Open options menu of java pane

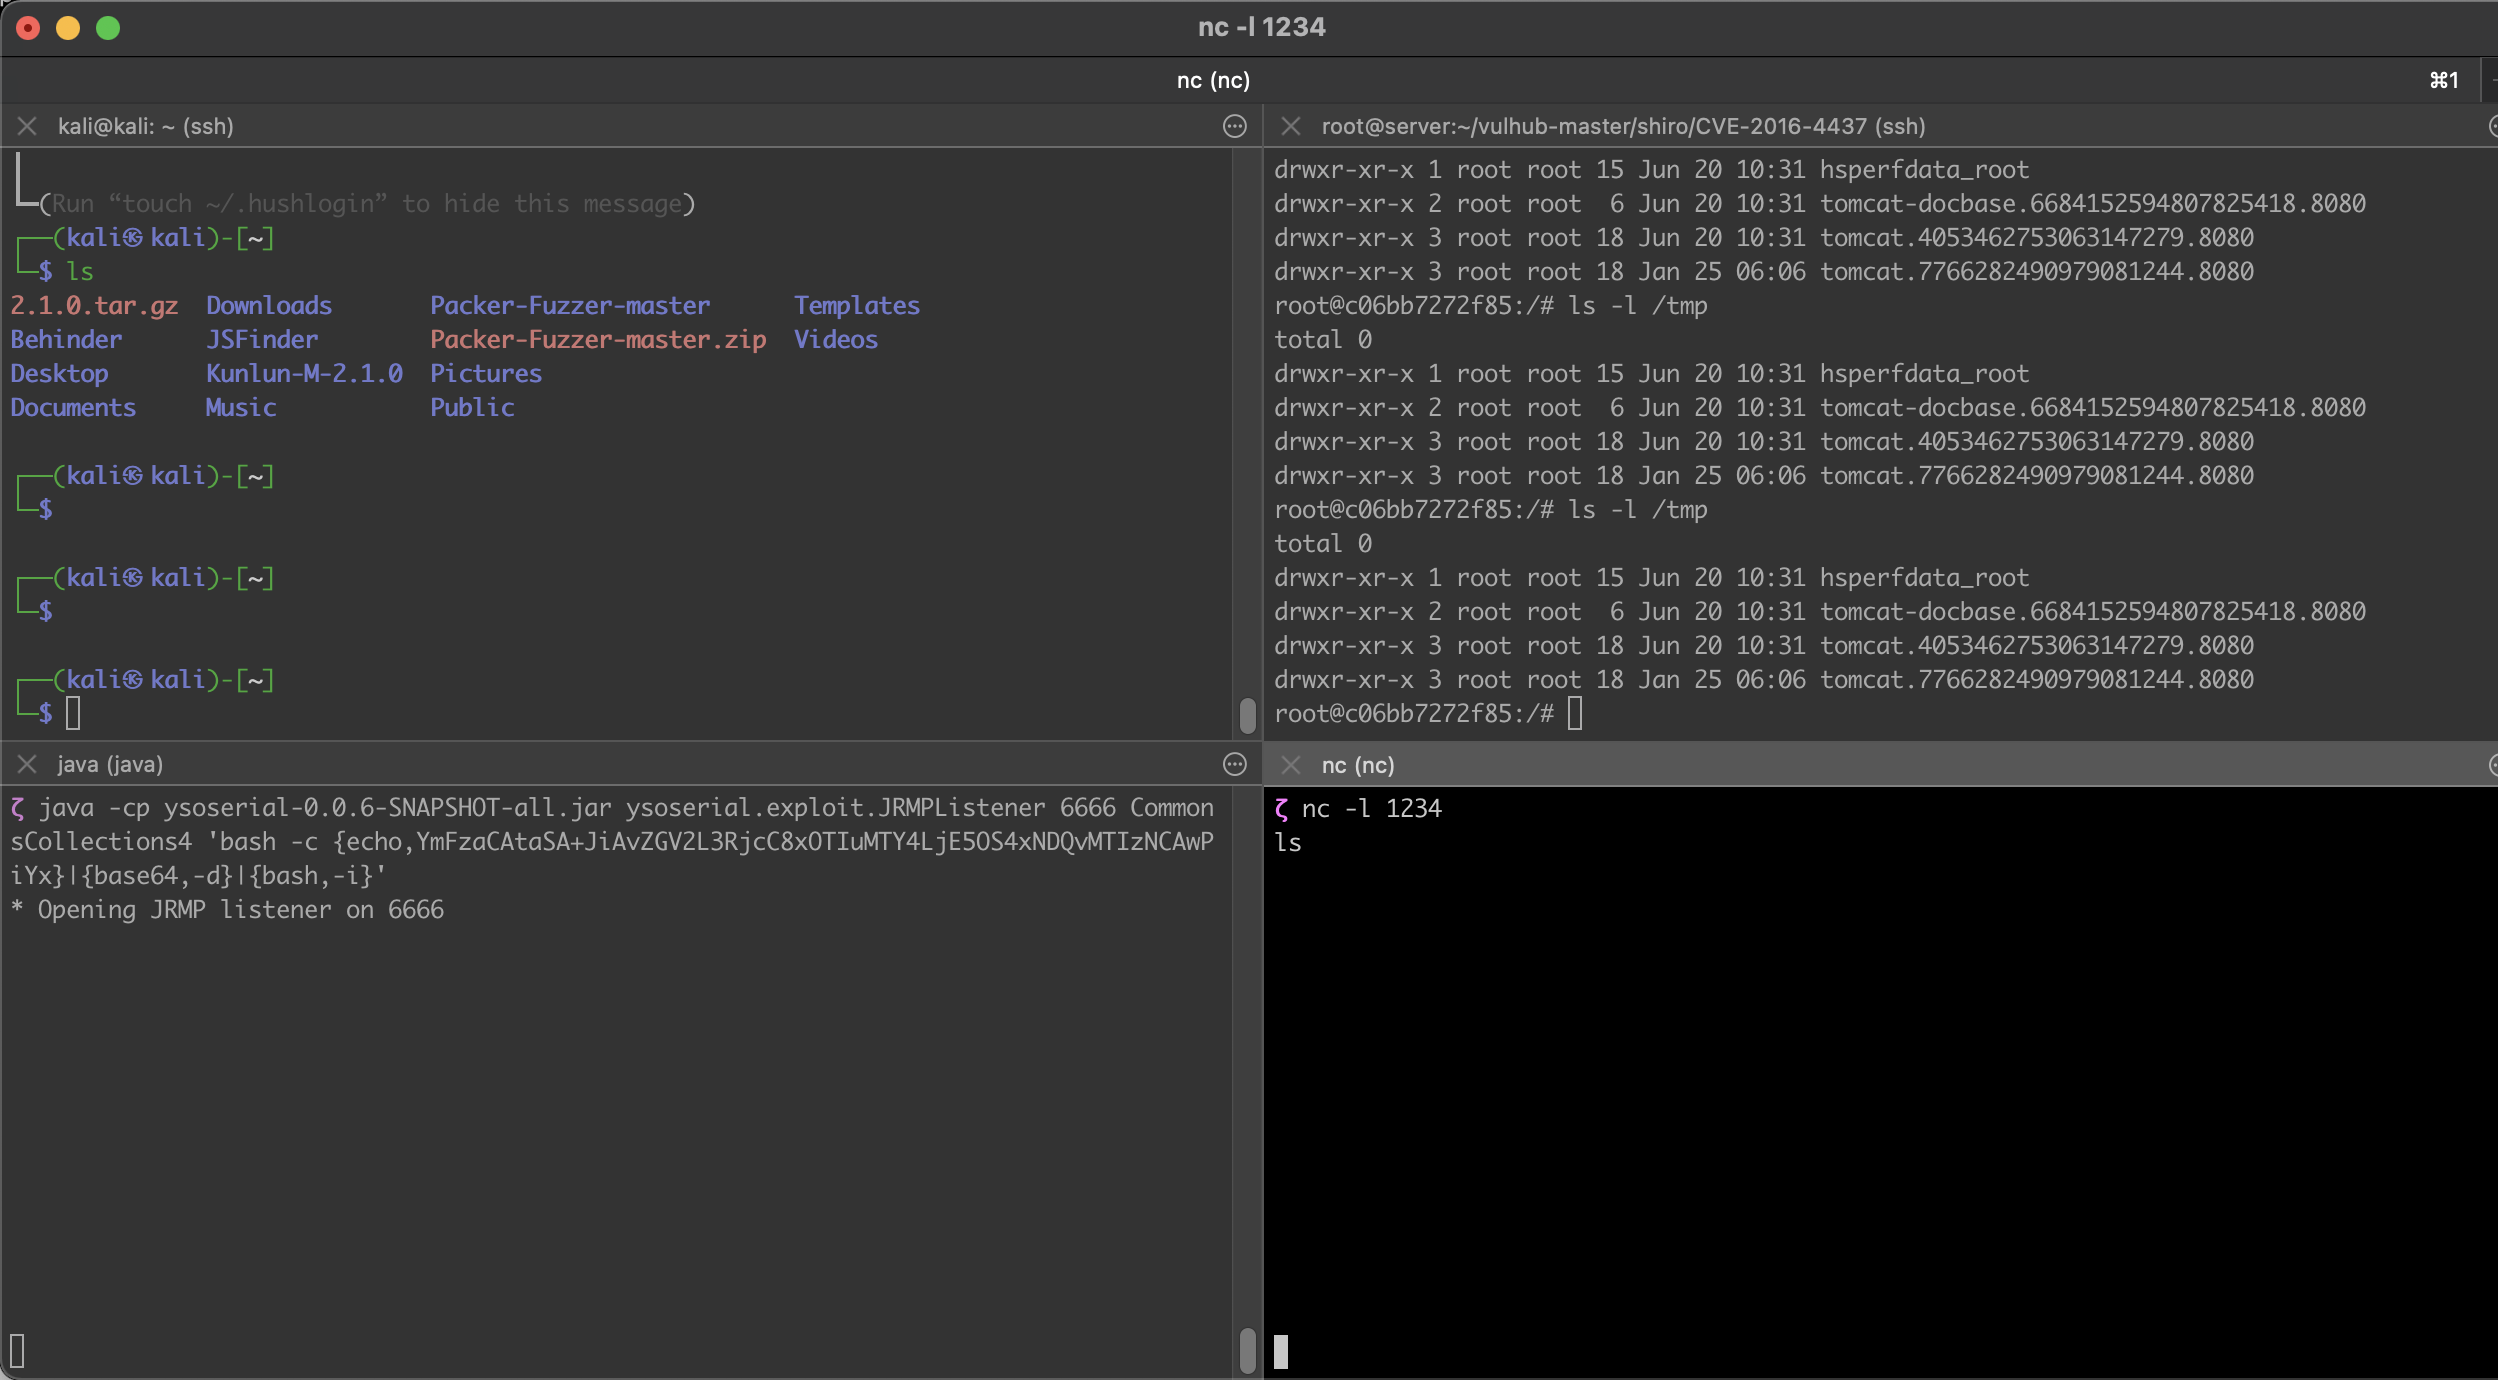click(1235, 764)
